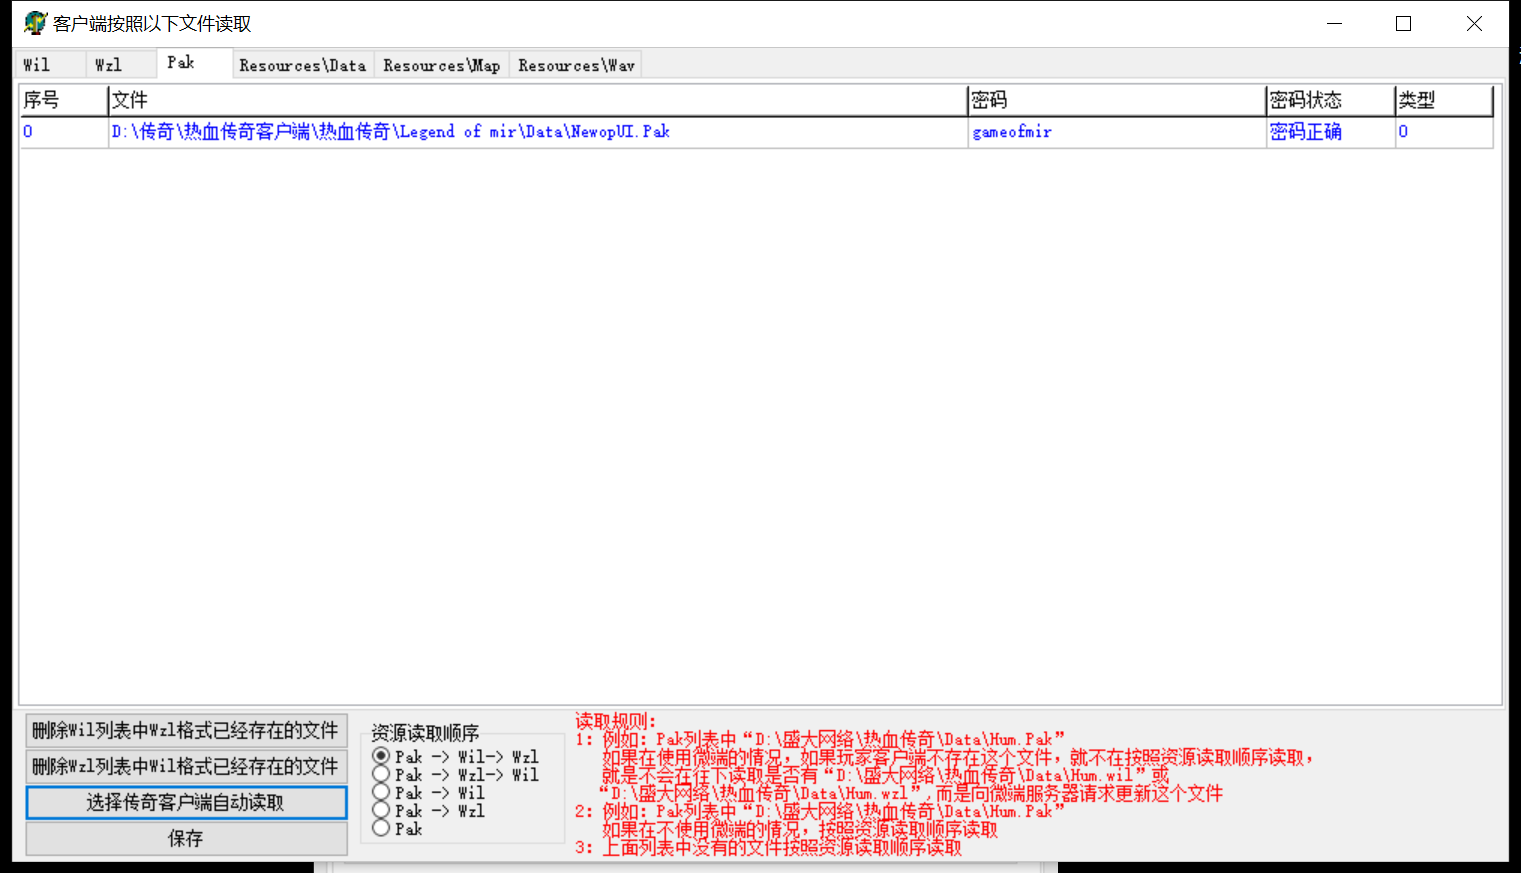Screen dimensions: 1521x873
Task: Switch to the Resources\Data tab
Action: click(302, 66)
